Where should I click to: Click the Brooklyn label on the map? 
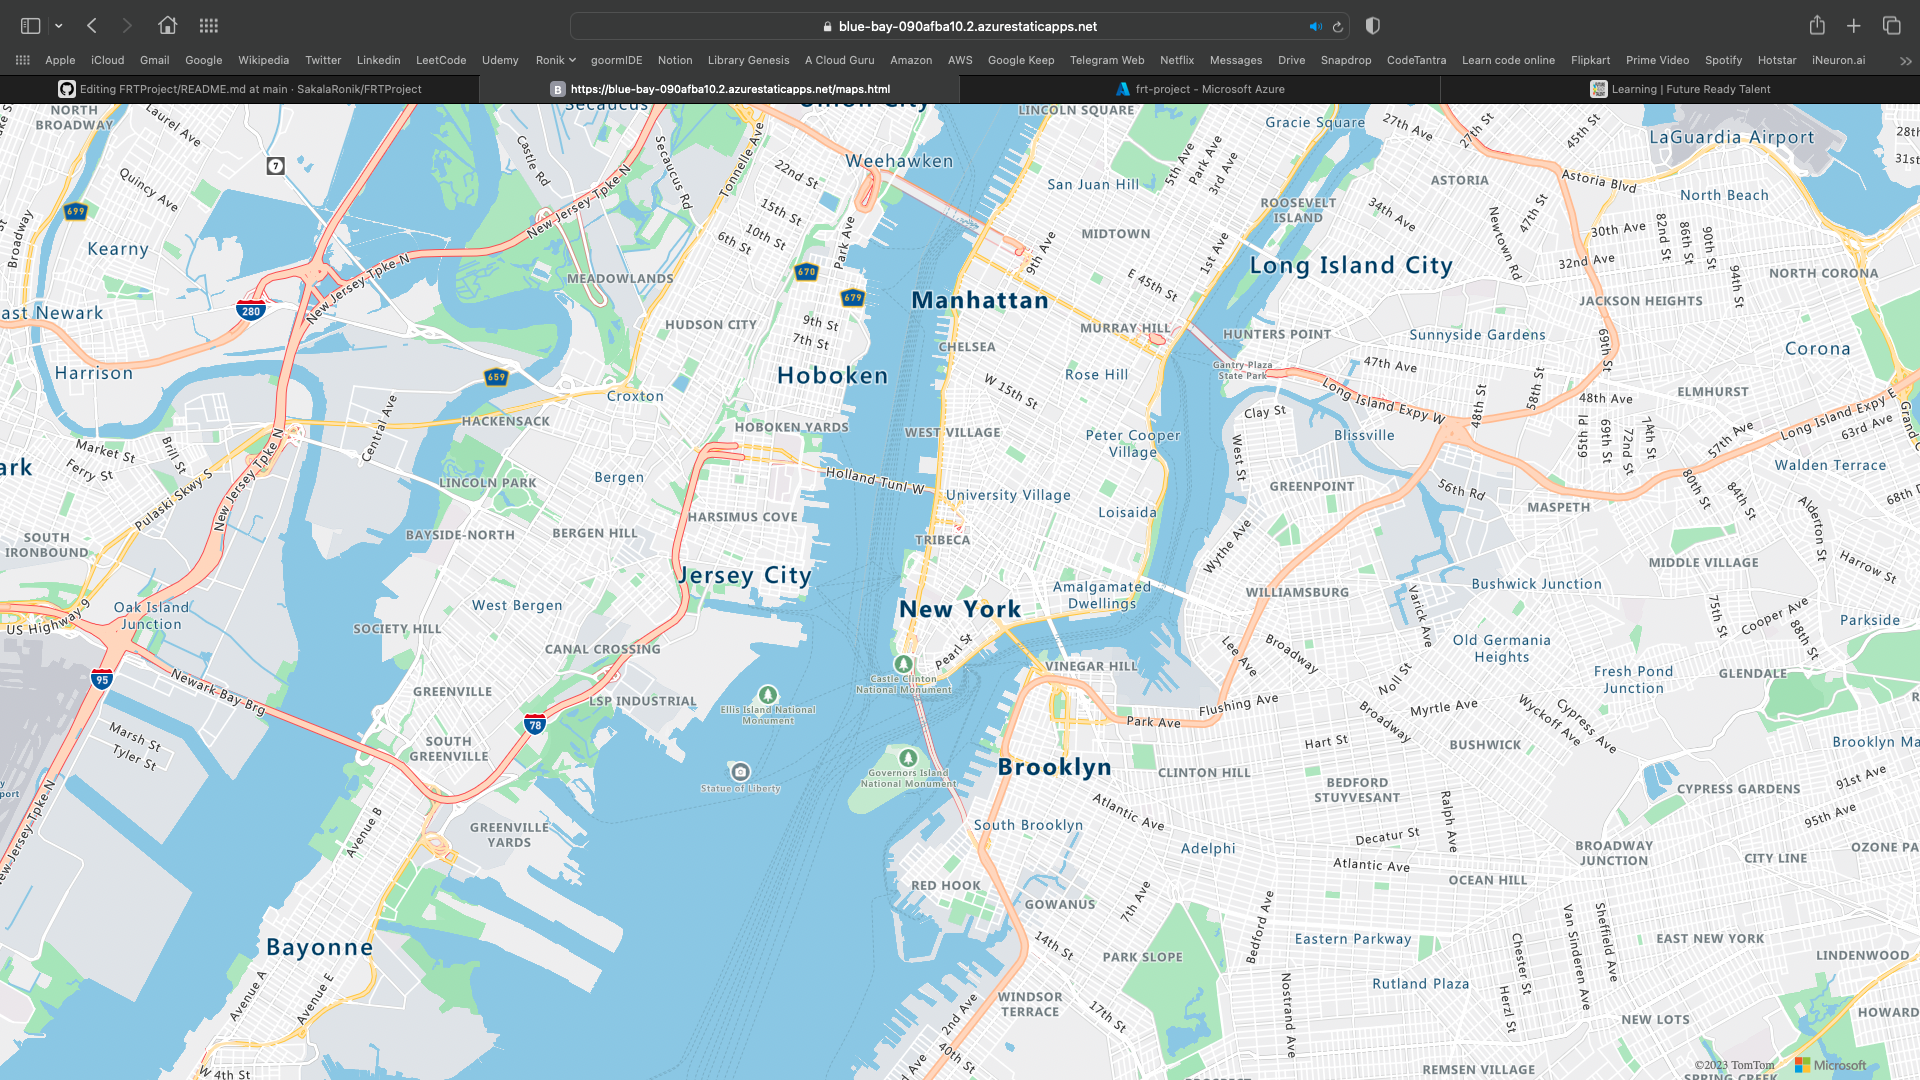point(1055,767)
